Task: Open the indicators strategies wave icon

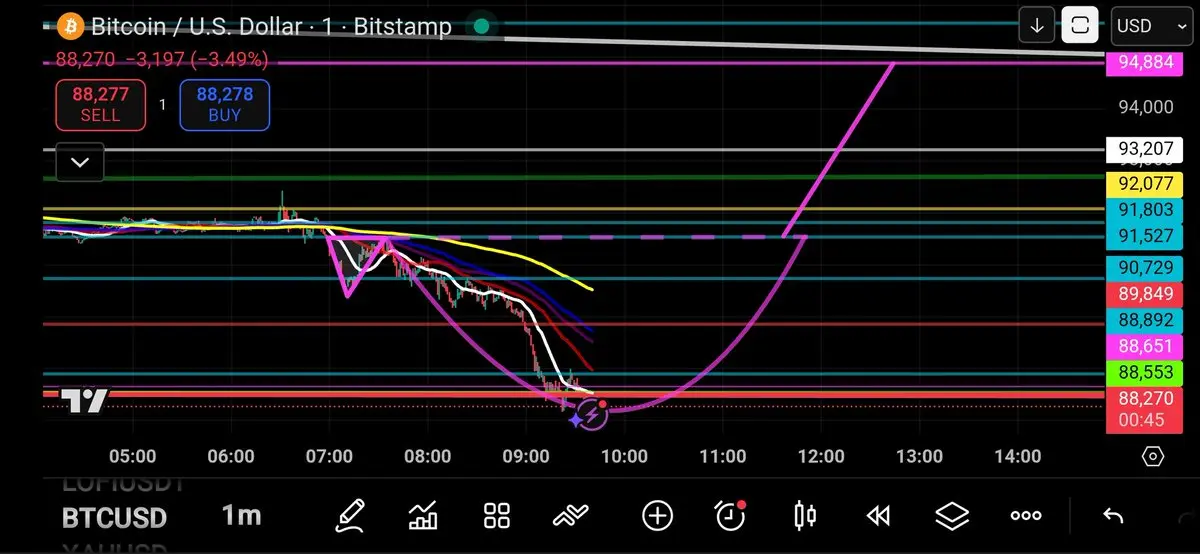Action: pos(571,516)
